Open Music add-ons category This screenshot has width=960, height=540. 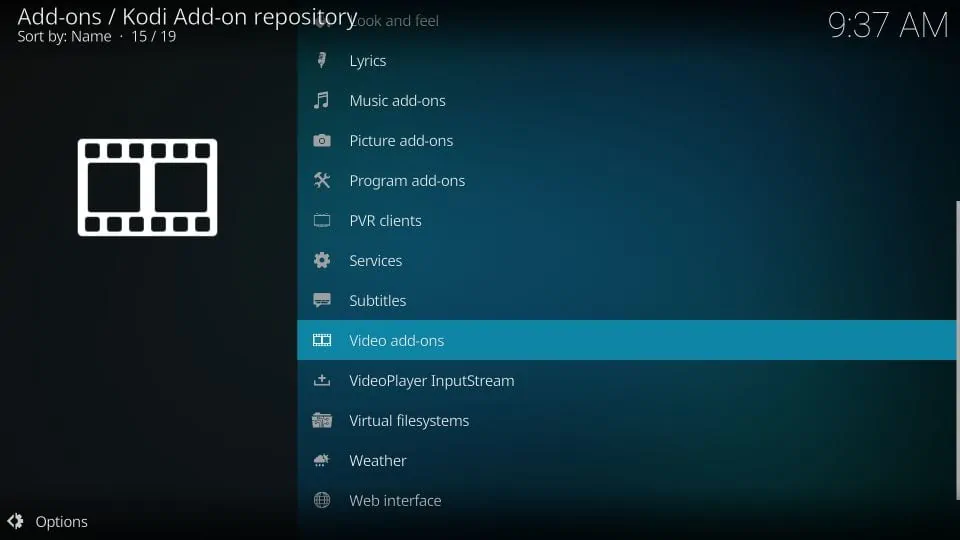pyautogui.click(x=626, y=100)
